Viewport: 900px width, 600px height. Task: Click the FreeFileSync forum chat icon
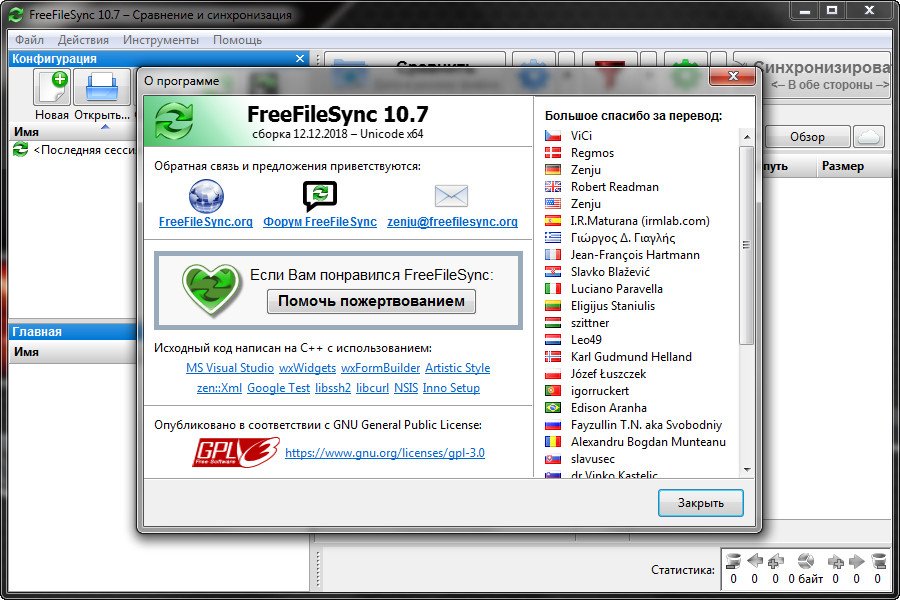tap(320, 196)
